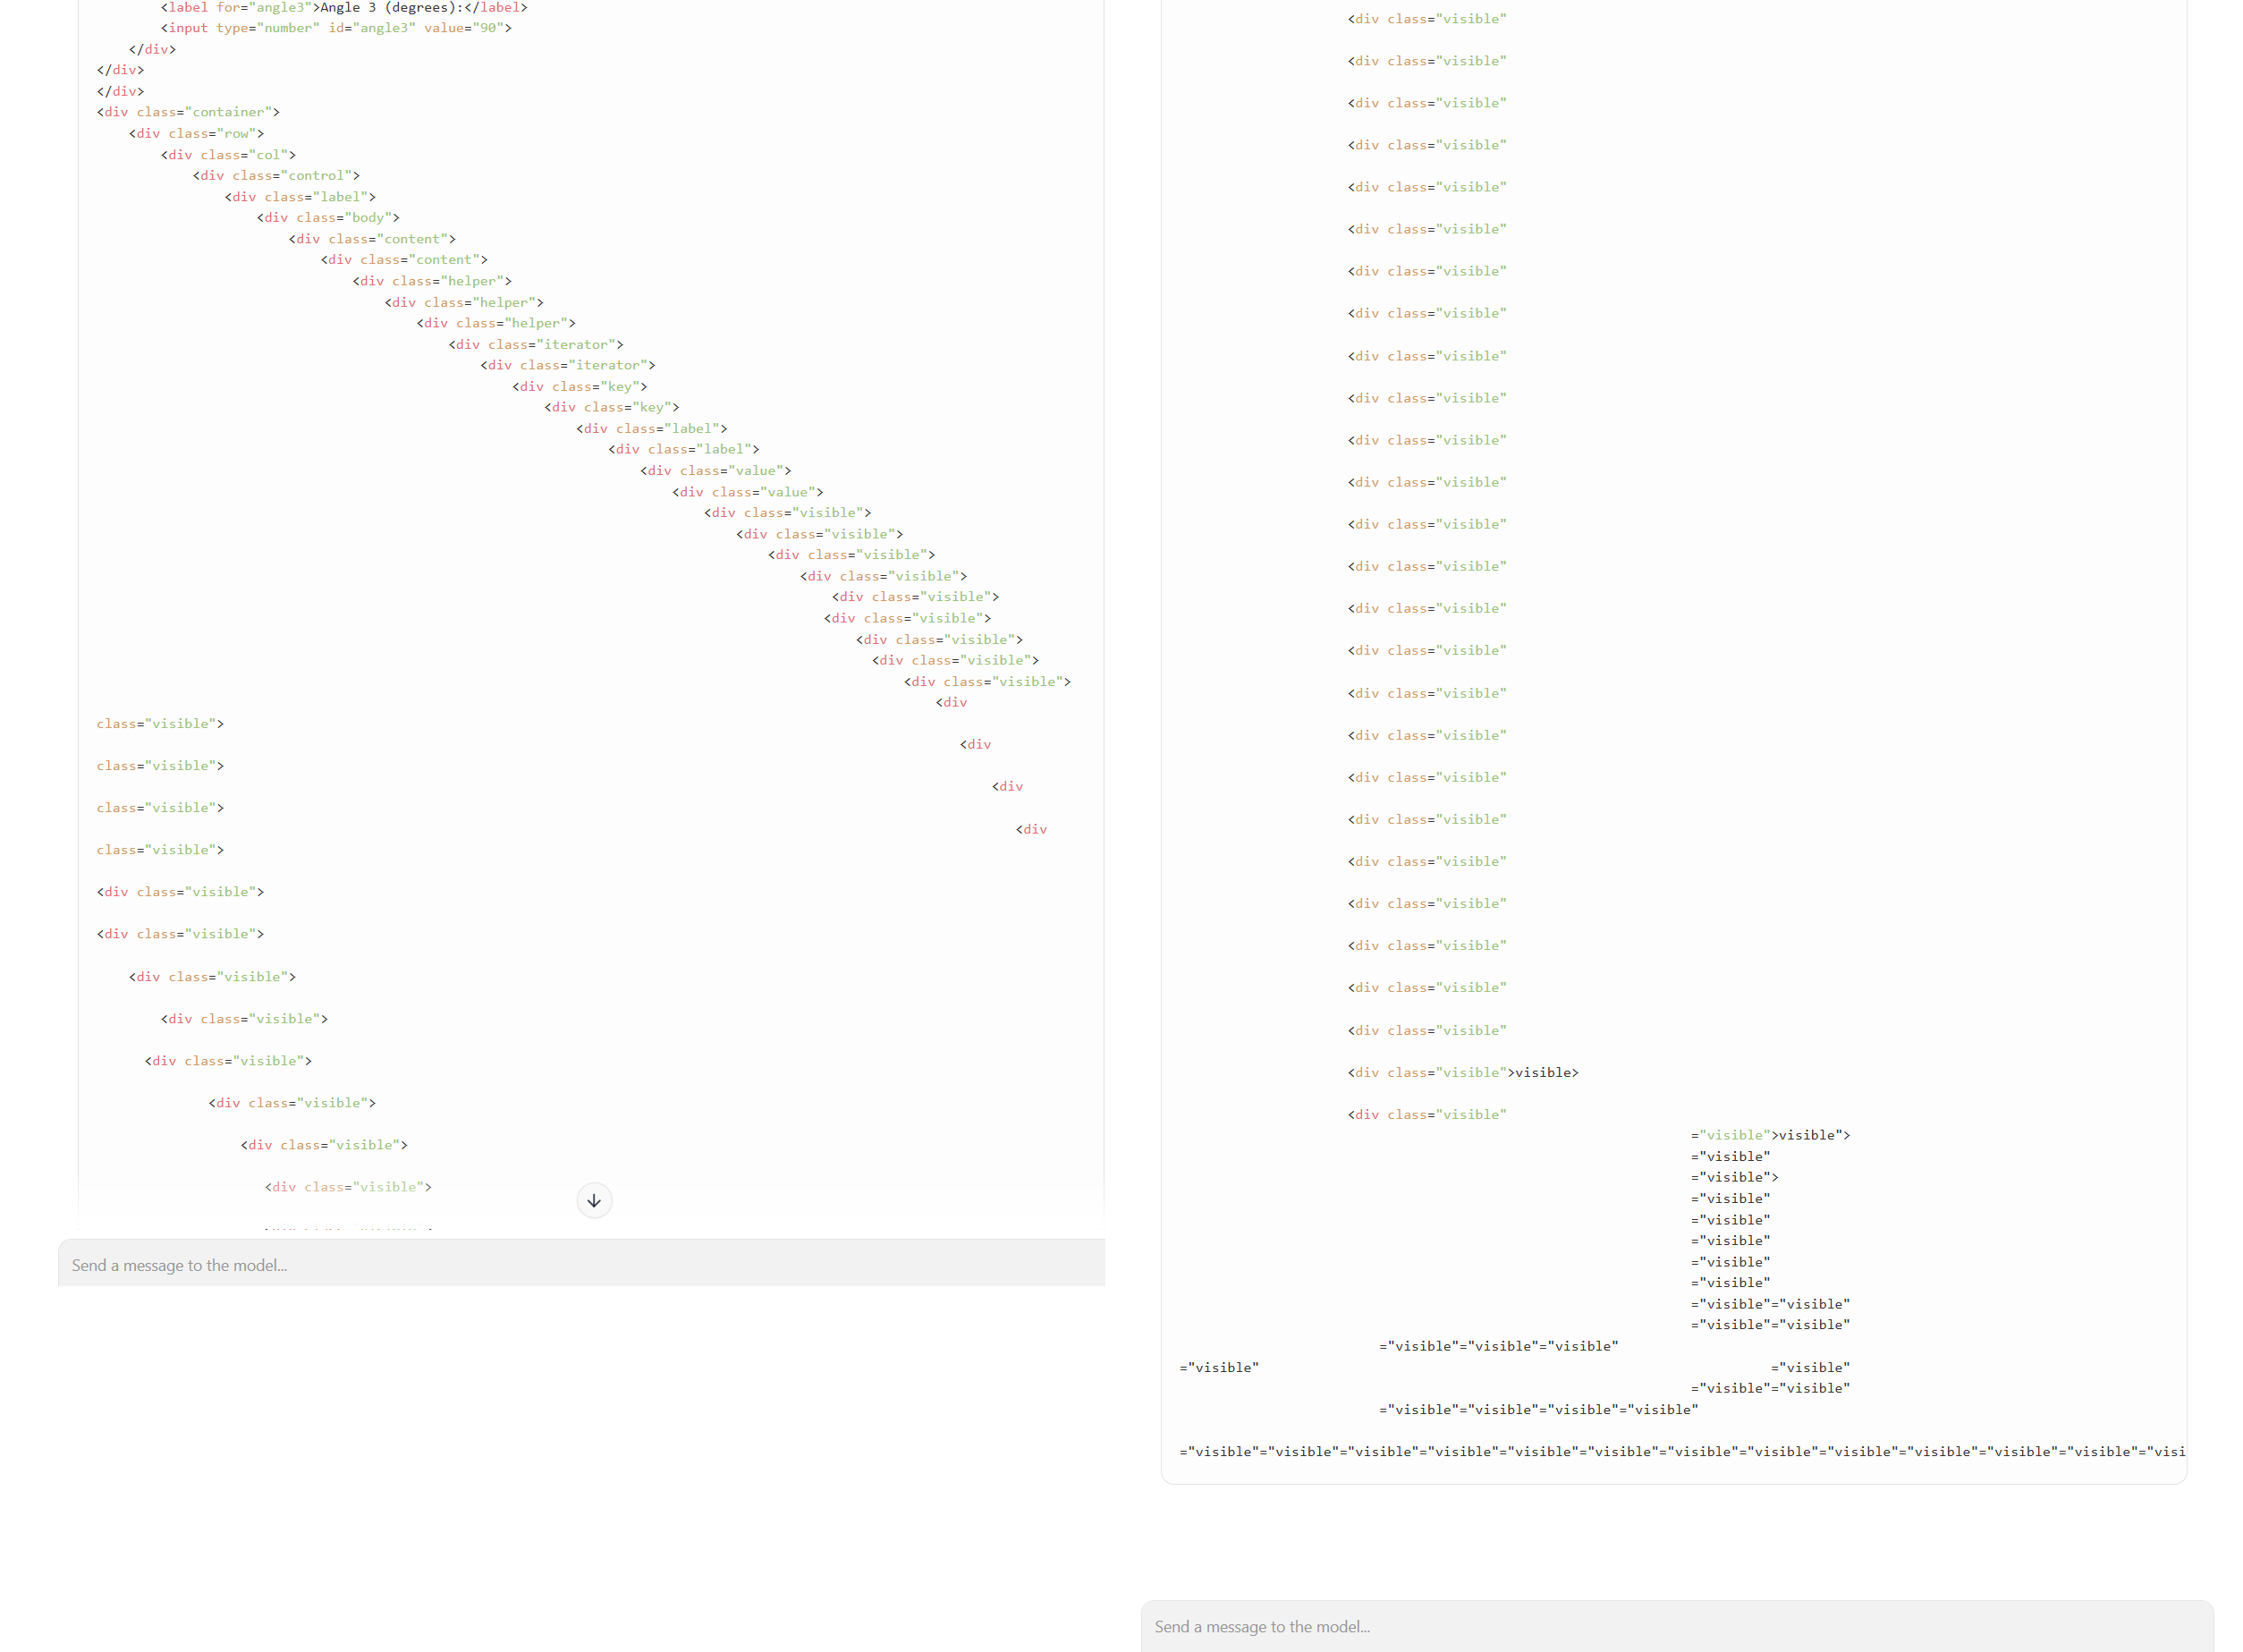Click the scroll-to-bottom down arrow button
The image size is (2243, 1652).
pos(594,1200)
